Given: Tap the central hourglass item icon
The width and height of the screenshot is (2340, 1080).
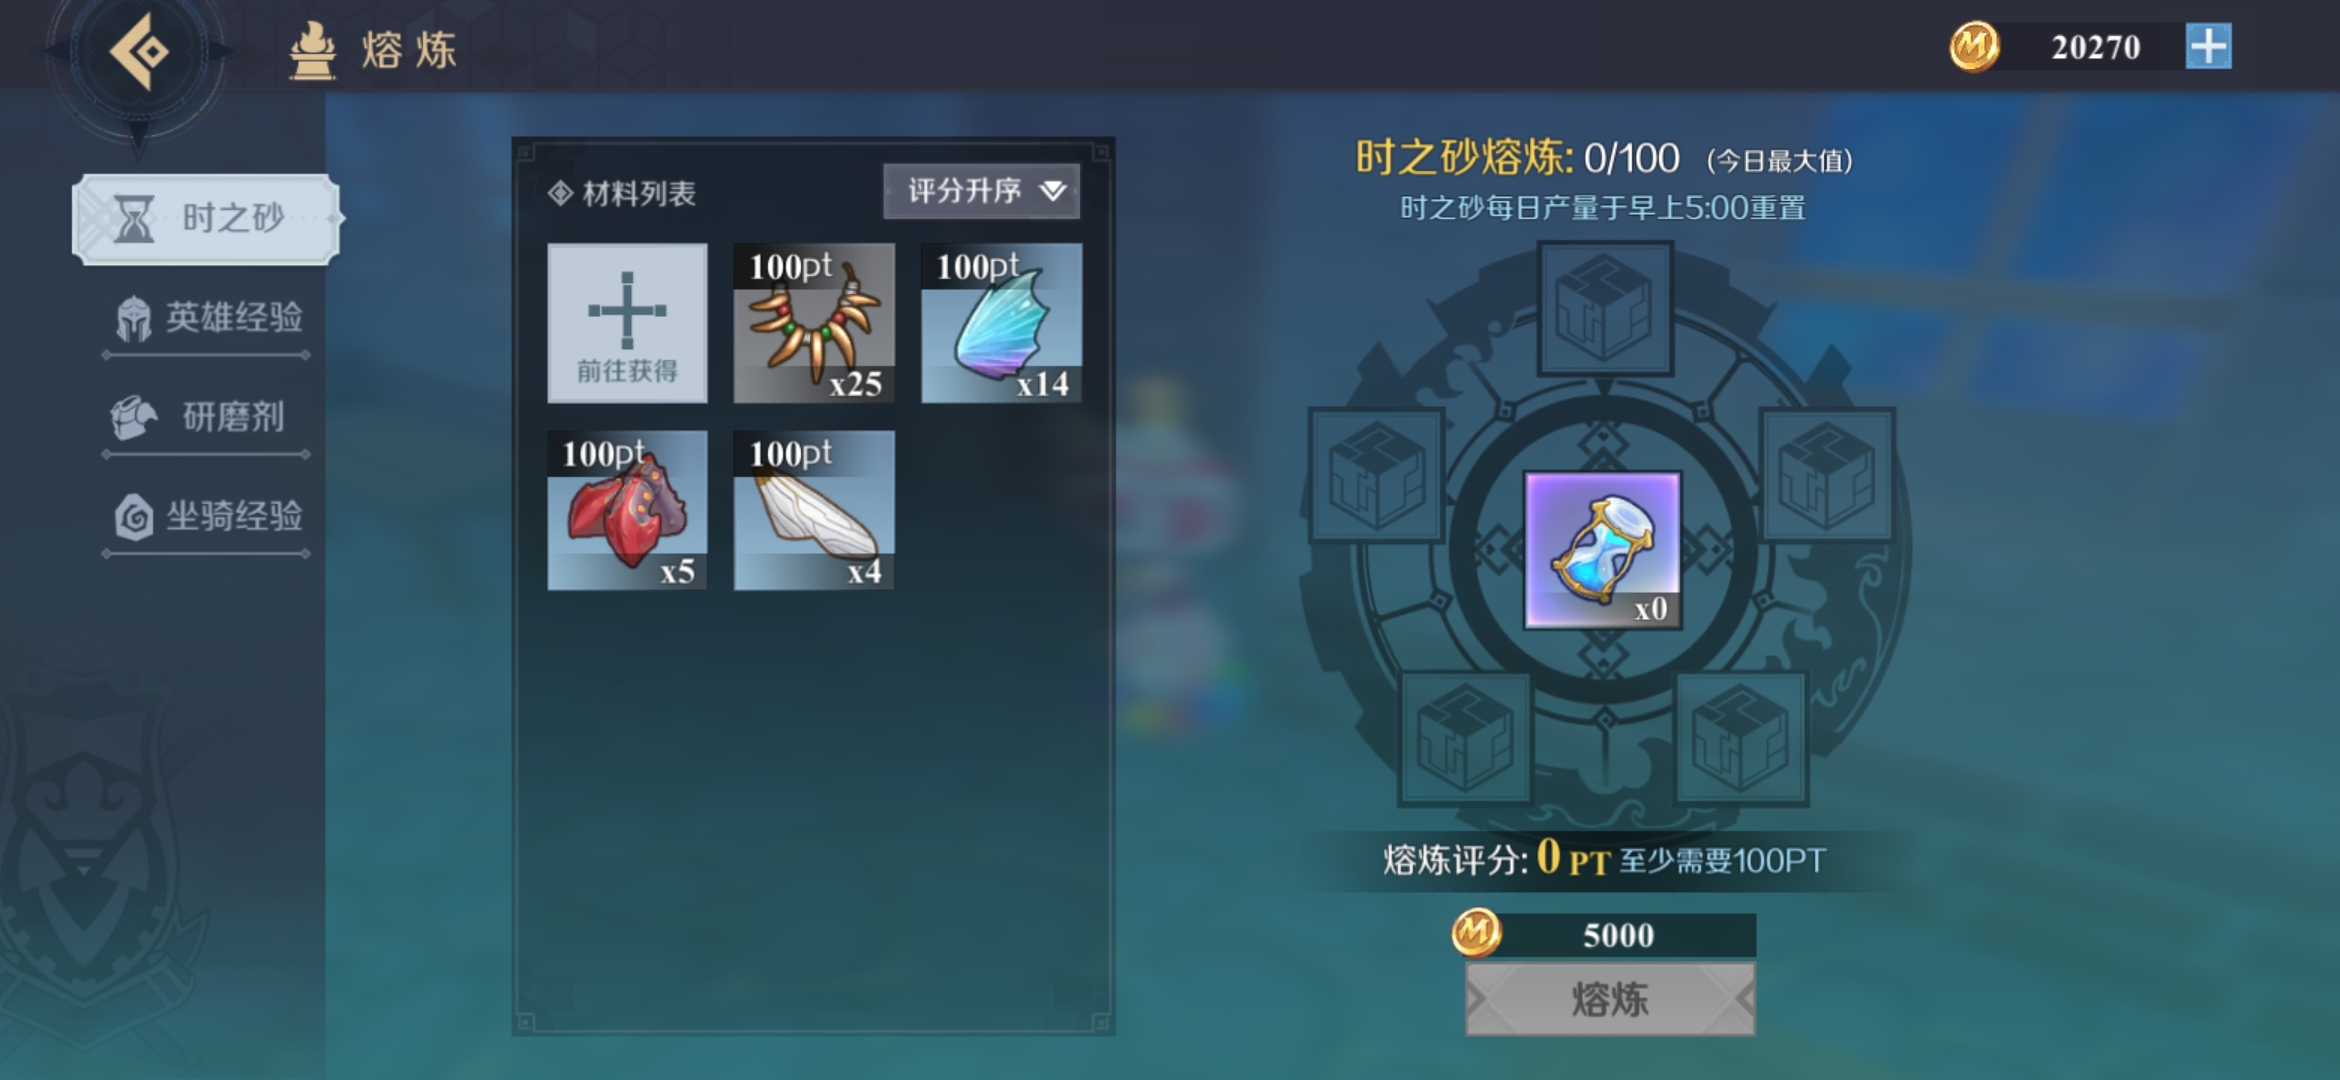Looking at the screenshot, I should 1603,551.
